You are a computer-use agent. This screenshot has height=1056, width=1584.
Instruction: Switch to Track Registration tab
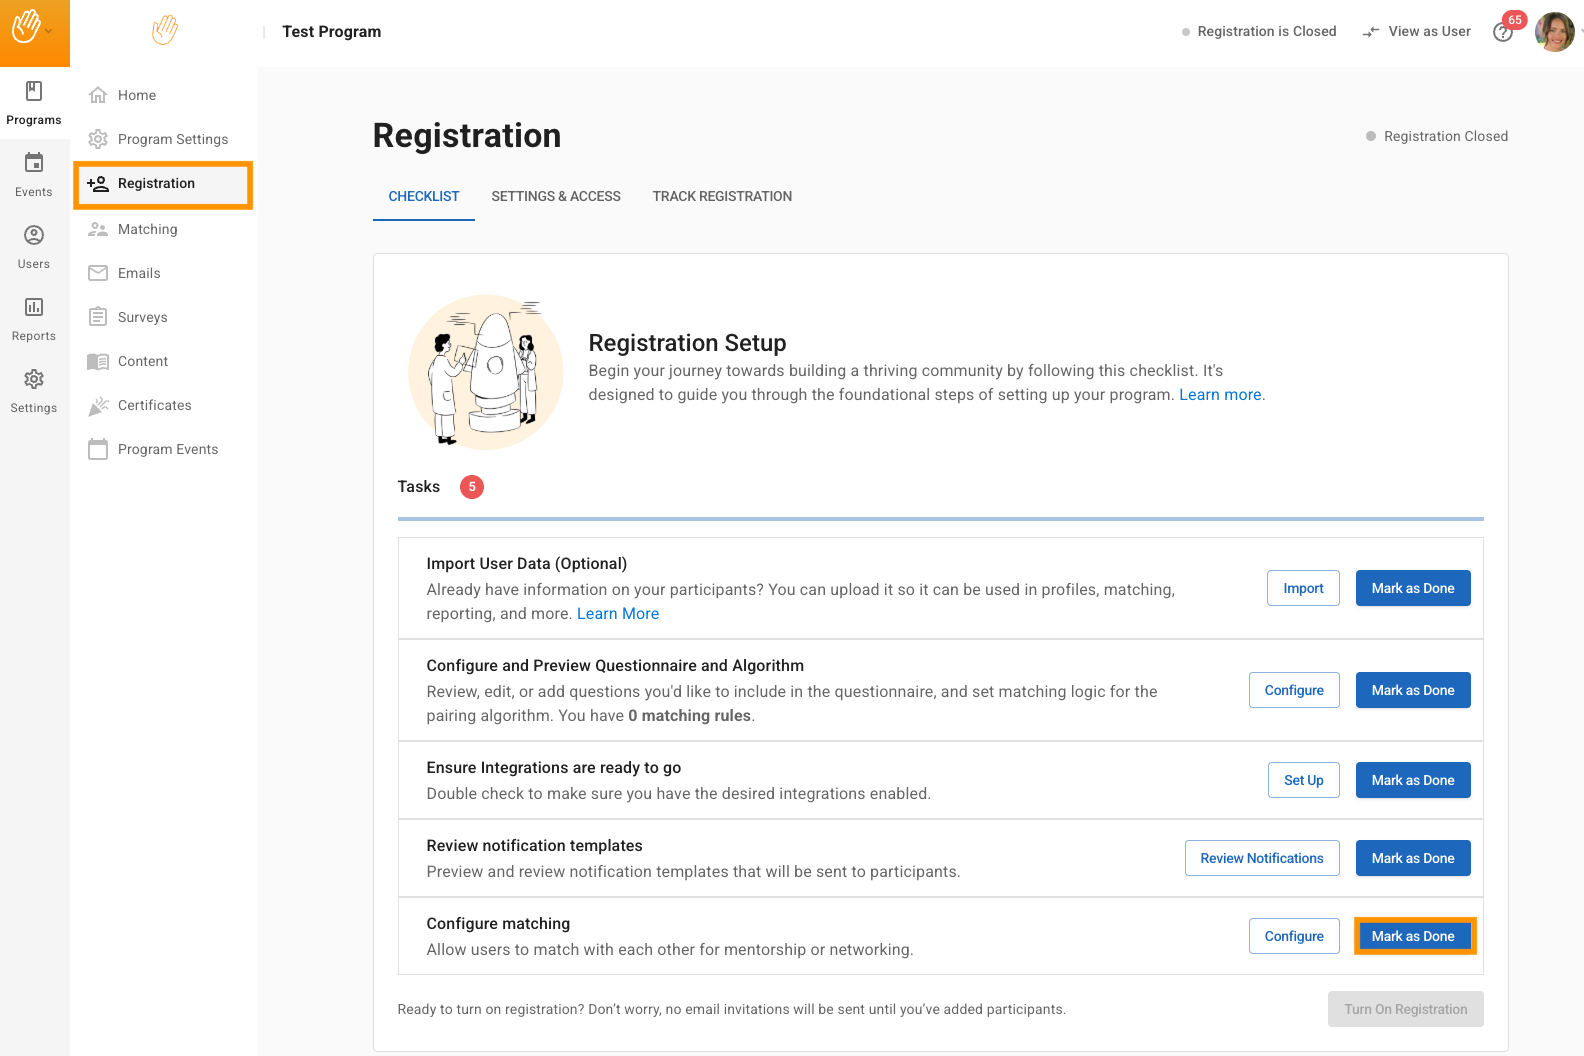pyautogui.click(x=722, y=197)
